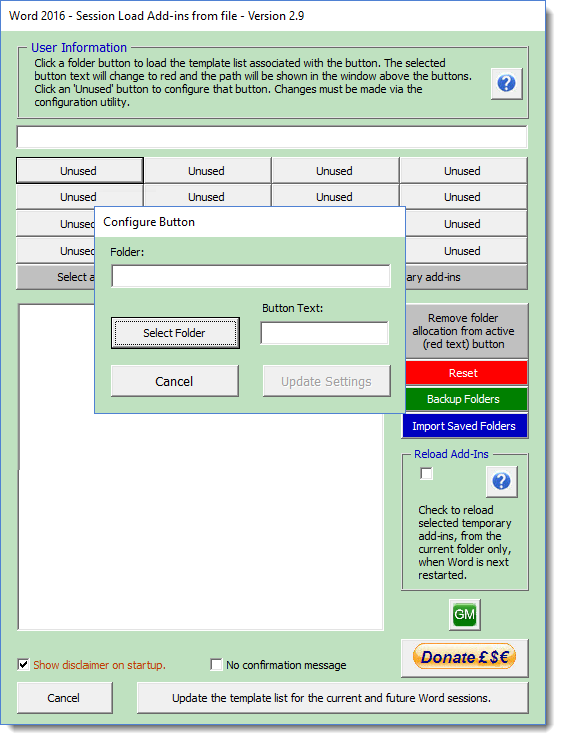Image resolution: width=561 pixels, height=740 pixels.
Task: Click in the Button Text input field
Action: (325, 333)
